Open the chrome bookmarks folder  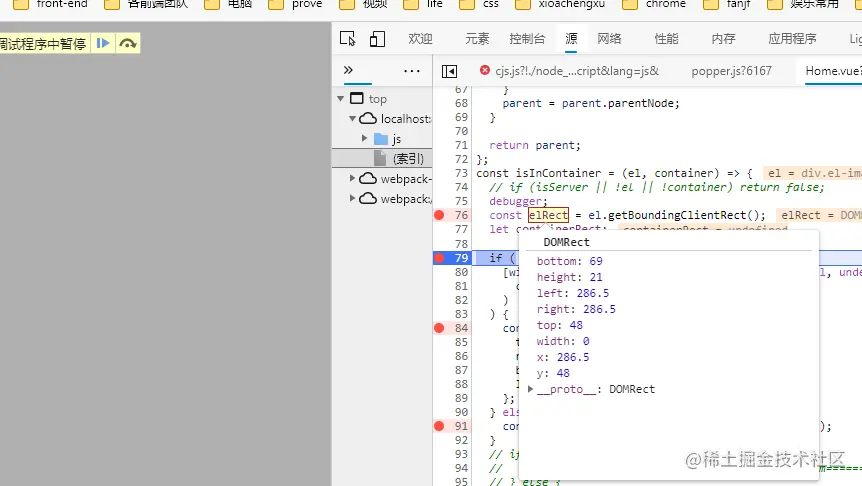(654, 4)
